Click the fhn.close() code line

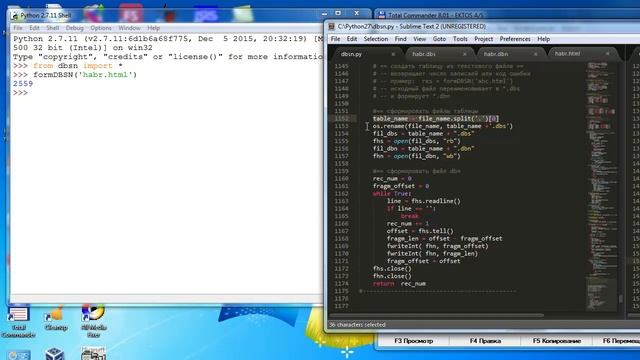point(392,276)
